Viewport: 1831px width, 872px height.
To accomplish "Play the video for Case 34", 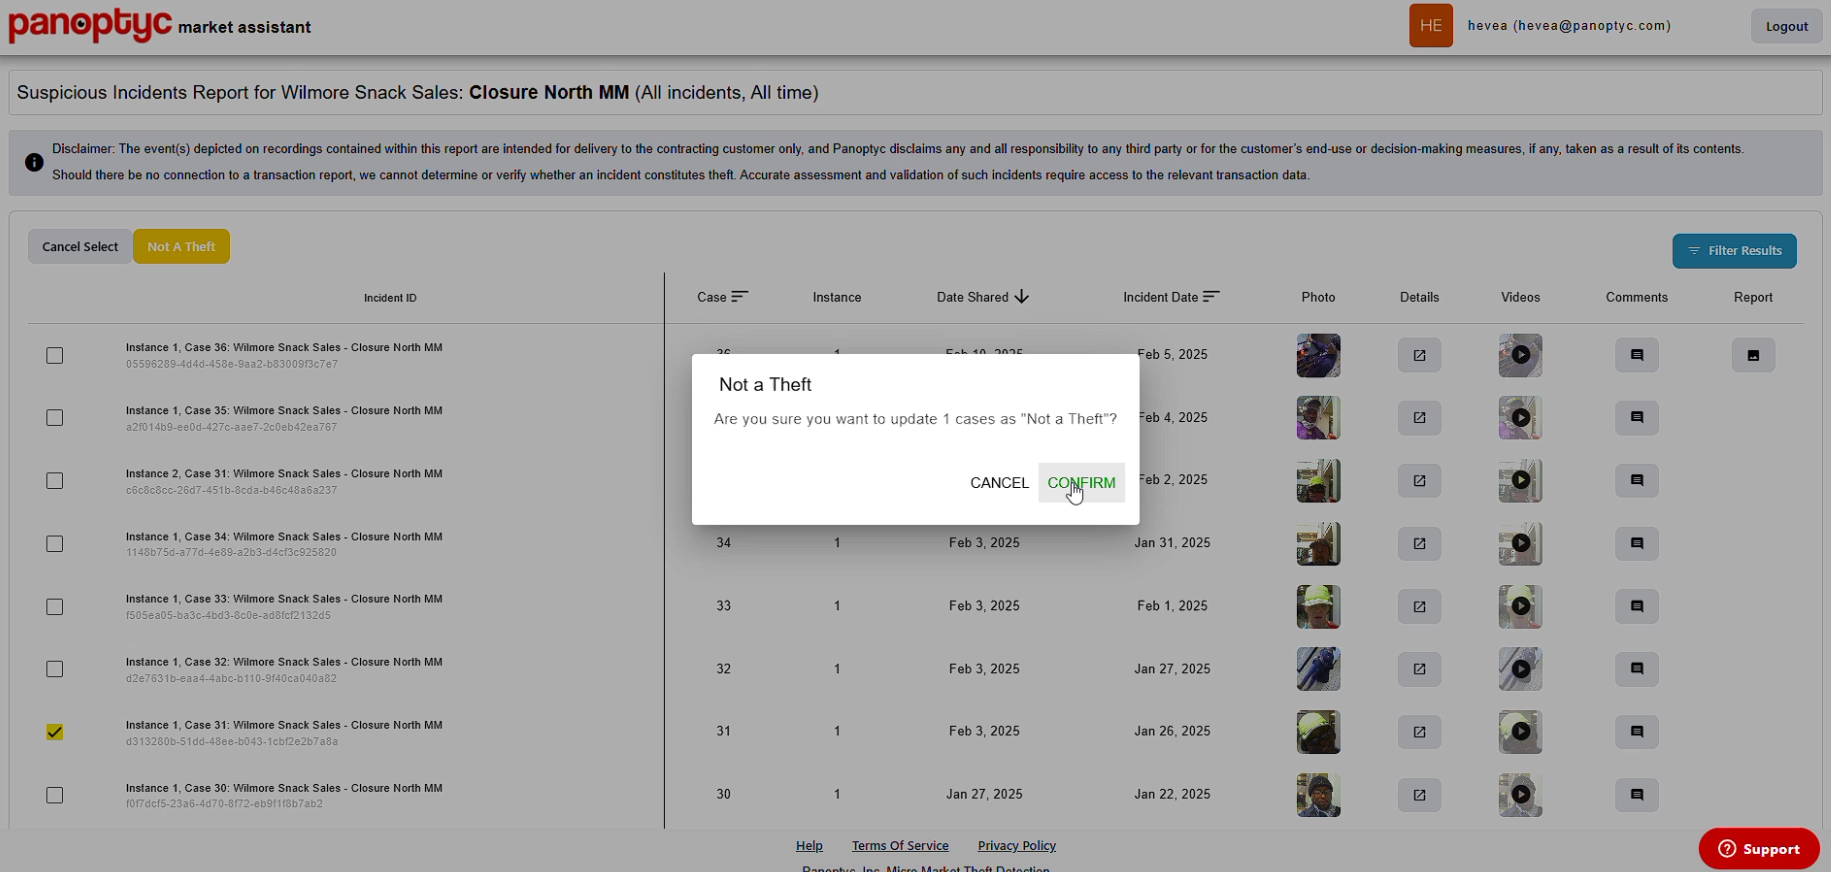I will pos(1520,544).
